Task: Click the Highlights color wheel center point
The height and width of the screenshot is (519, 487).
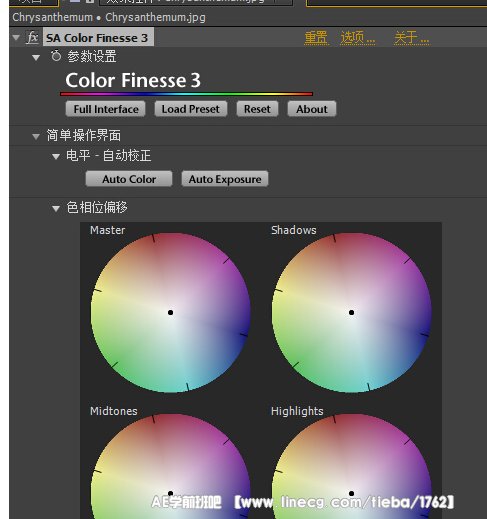Action: pyautogui.click(x=351, y=493)
